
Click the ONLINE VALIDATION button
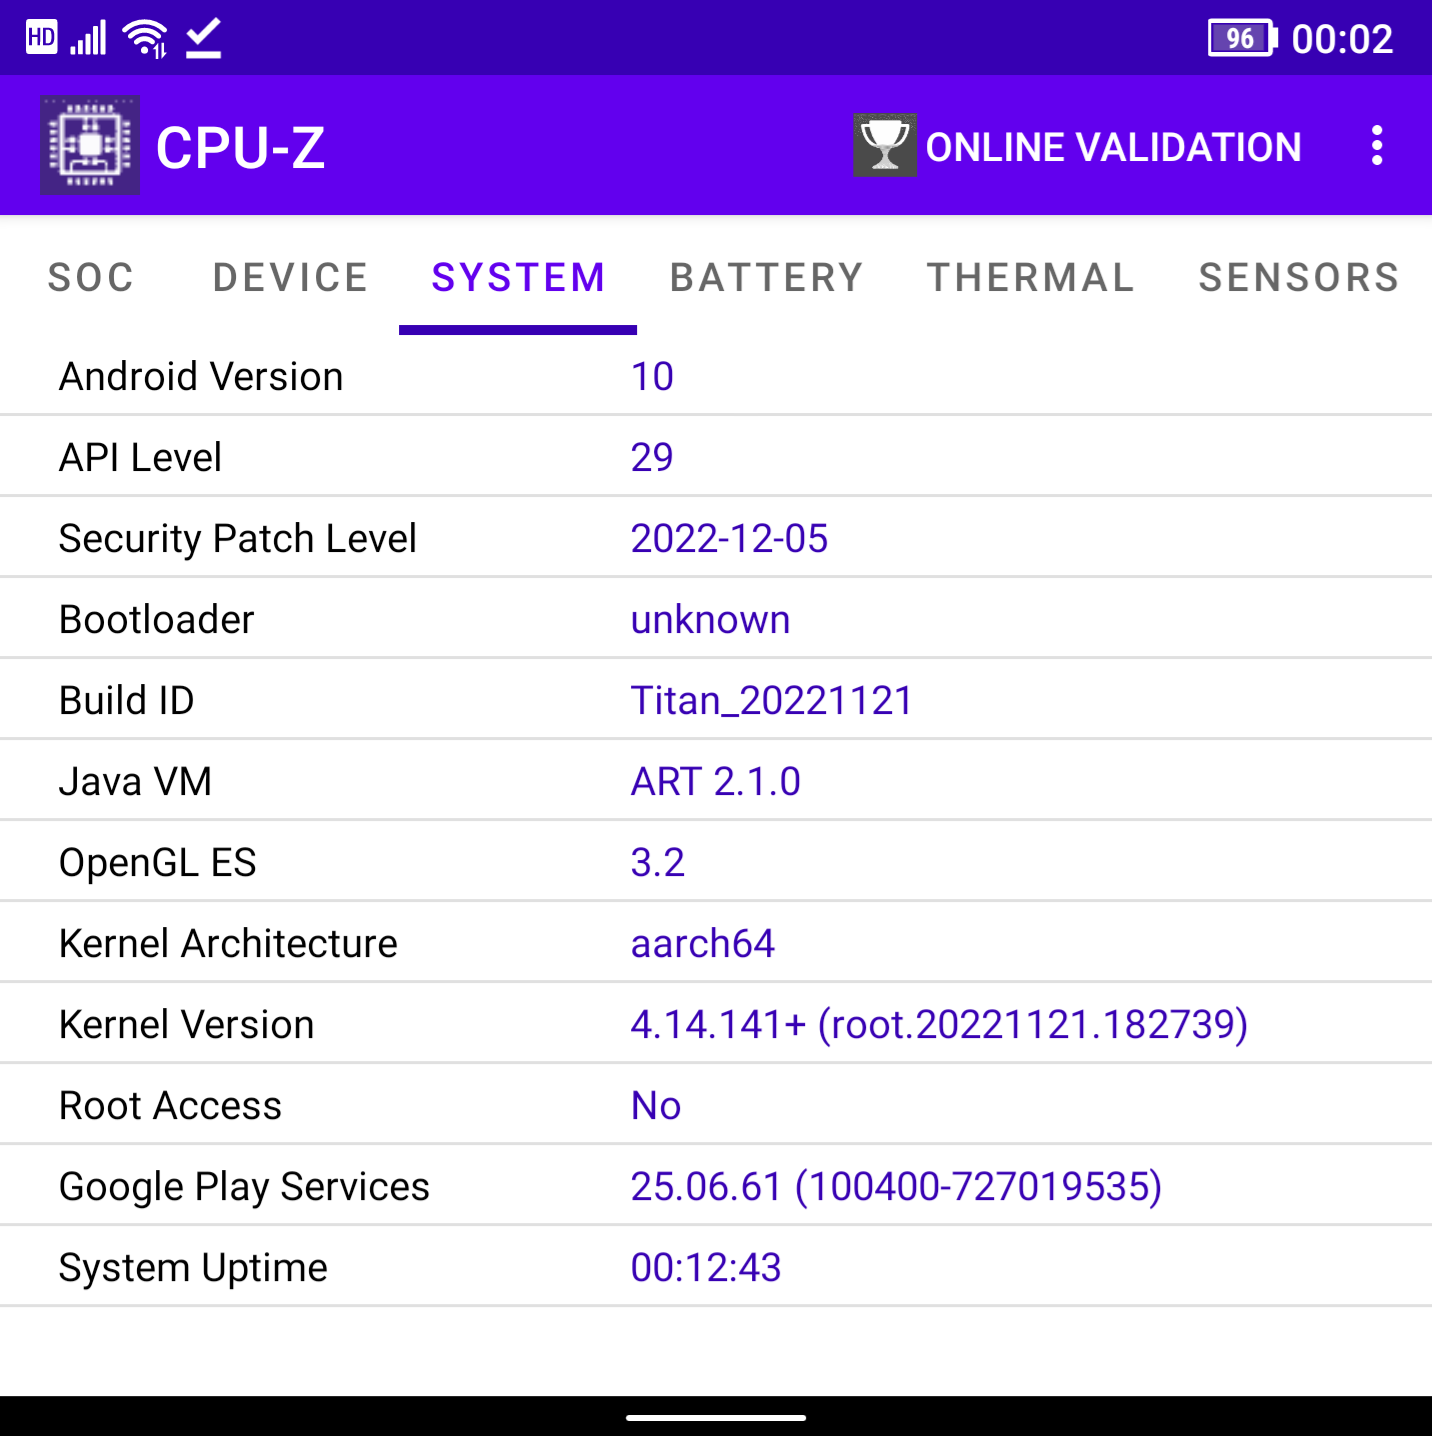coord(1114,146)
